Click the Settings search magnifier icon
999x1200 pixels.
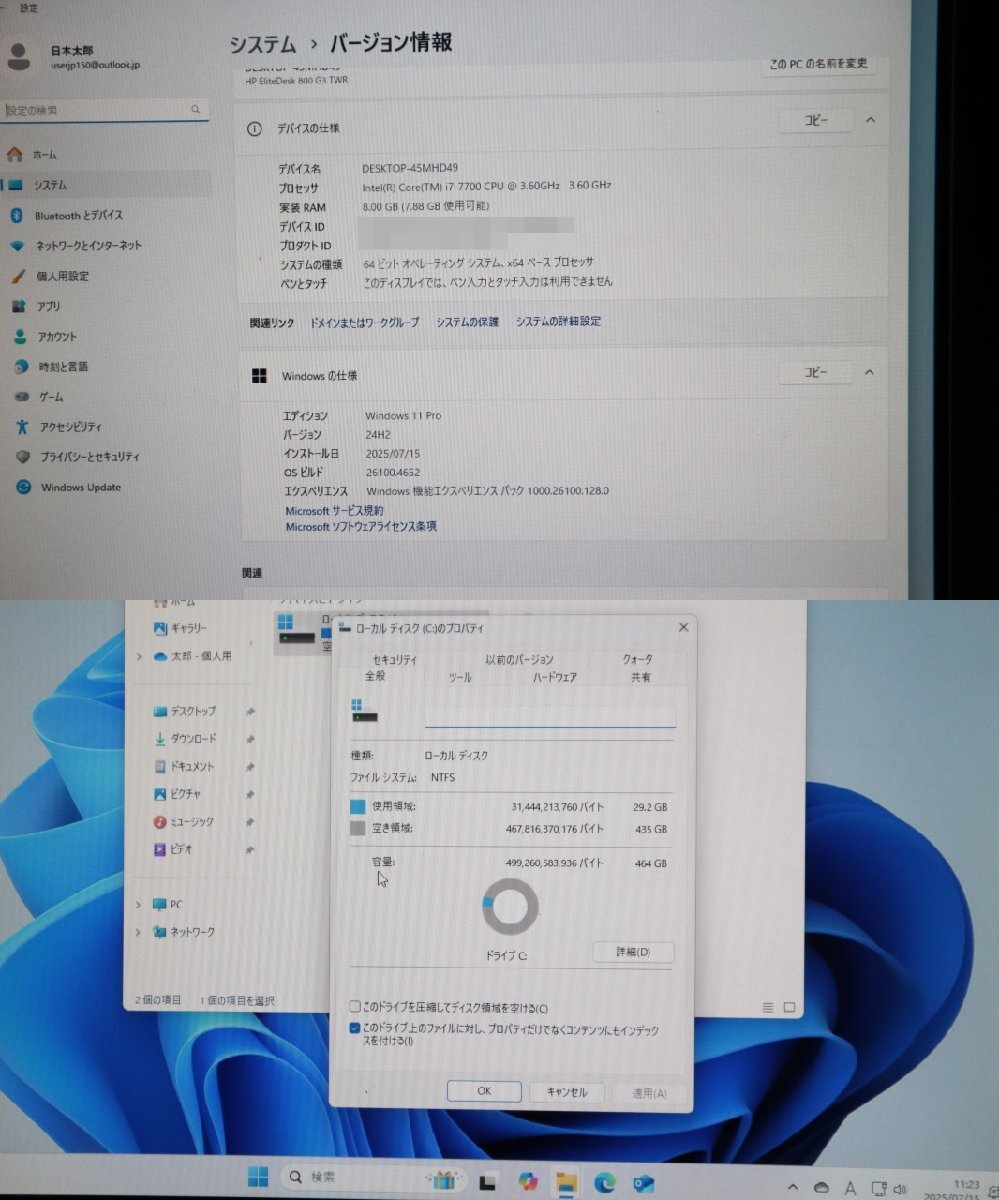coord(195,109)
